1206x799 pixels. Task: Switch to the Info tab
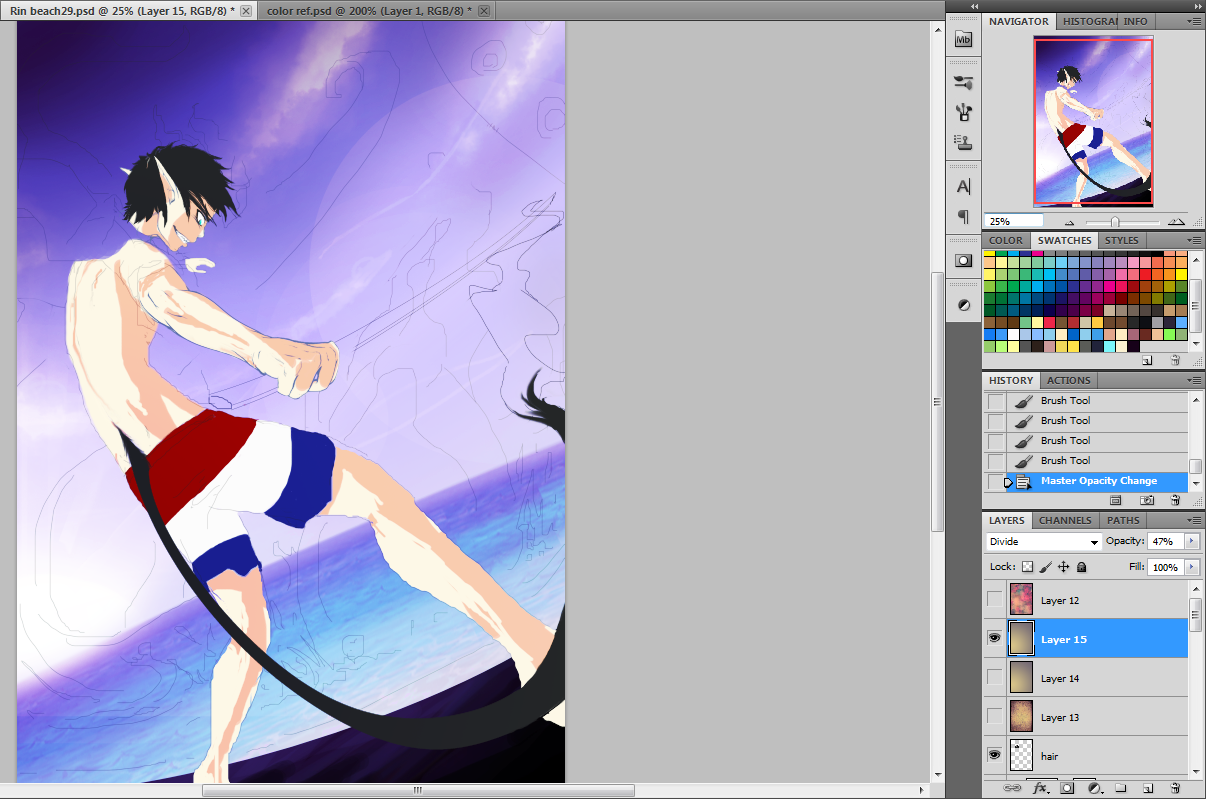click(x=1135, y=21)
